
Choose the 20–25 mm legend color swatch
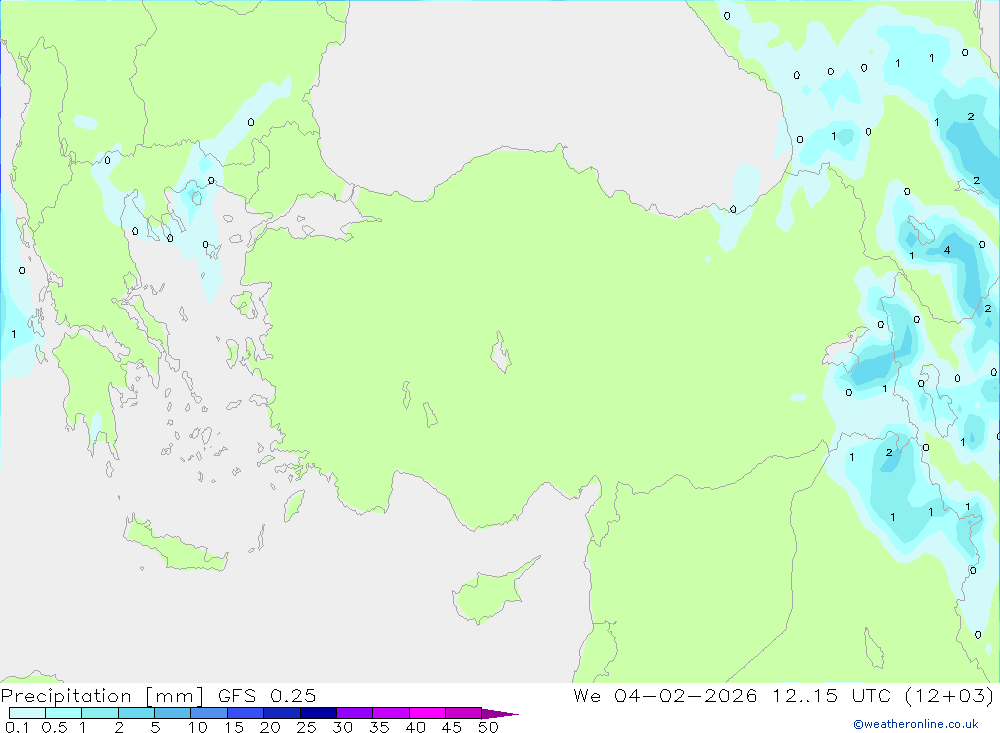tap(282, 713)
